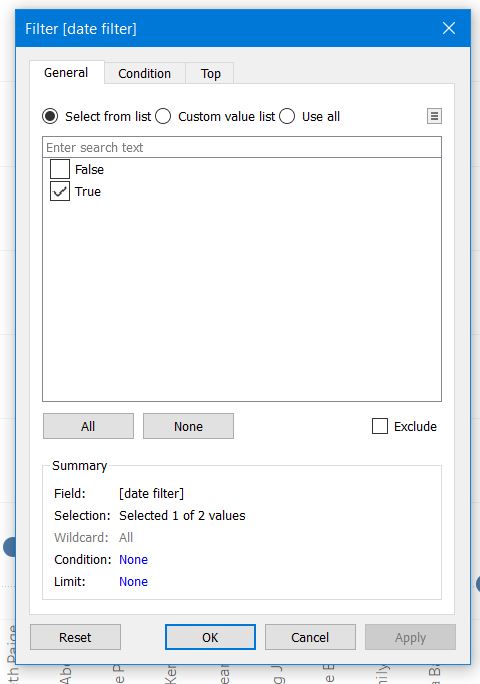Image resolution: width=480 pixels, height=684 pixels.
Task: Switch to the Condition tab
Action: (144, 73)
